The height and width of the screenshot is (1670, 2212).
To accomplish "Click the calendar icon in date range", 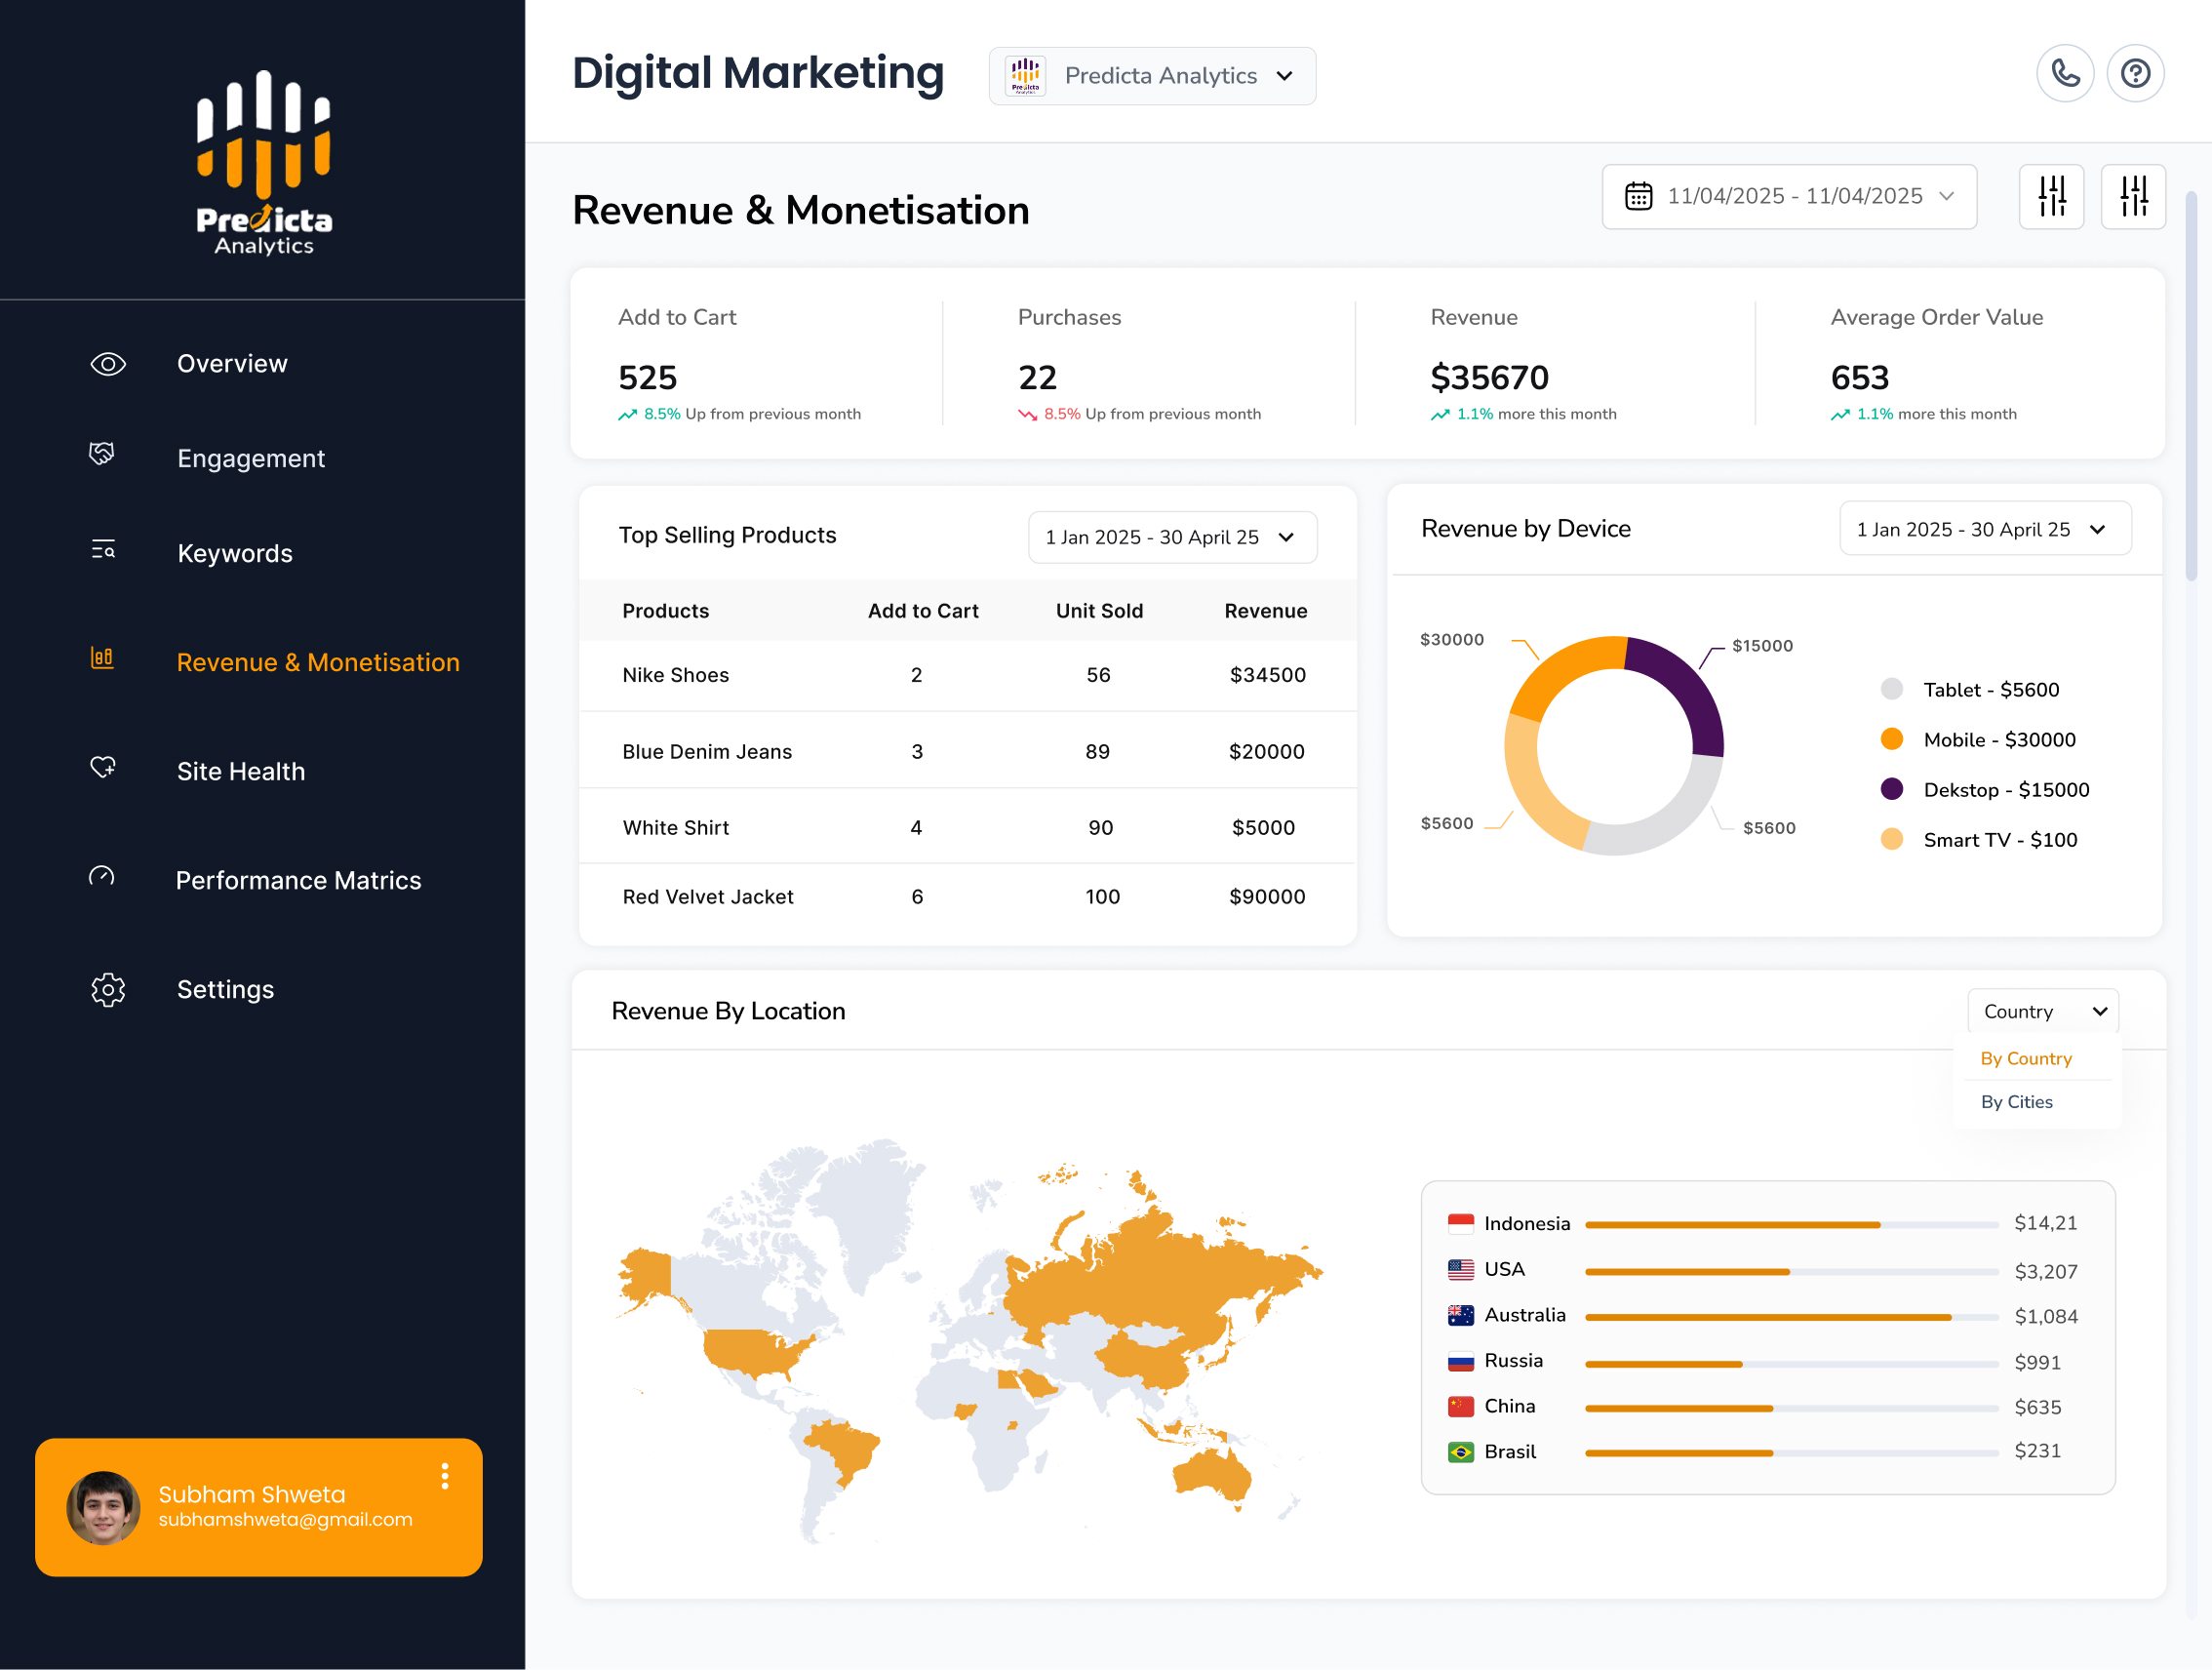I will pyautogui.click(x=1638, y=196).
